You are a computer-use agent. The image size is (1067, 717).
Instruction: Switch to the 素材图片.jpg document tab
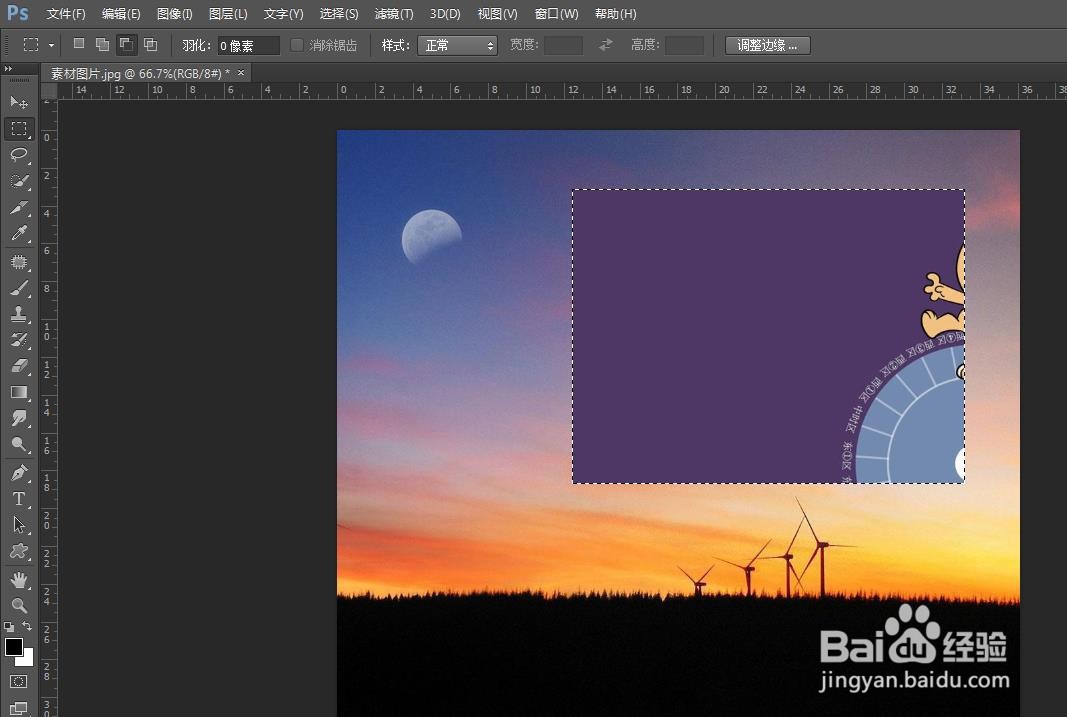pyautogui.click(x=139, y=73)
